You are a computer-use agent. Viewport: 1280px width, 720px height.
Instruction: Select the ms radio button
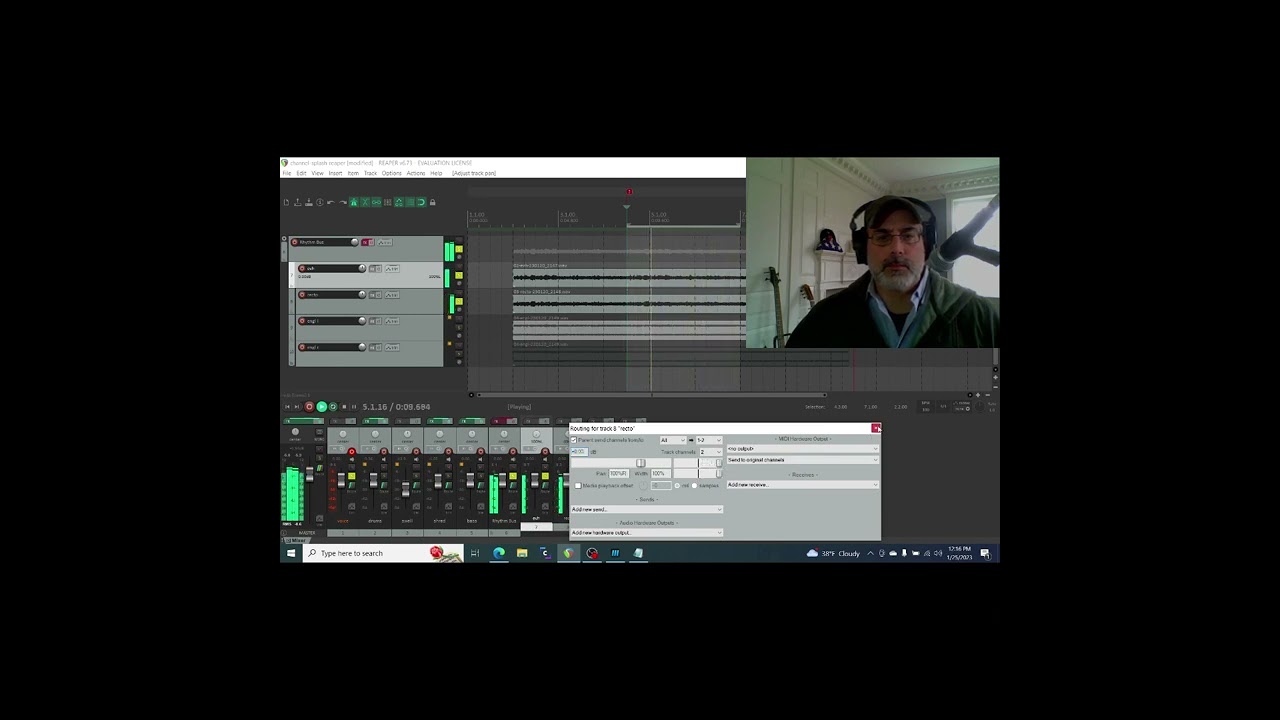click(x=677, y=486)
